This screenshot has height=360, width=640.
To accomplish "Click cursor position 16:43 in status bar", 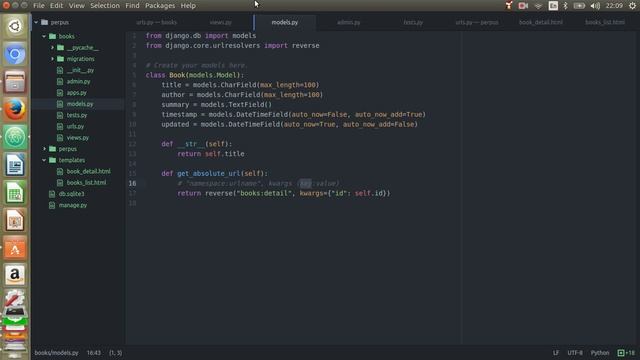I will 93,353.
